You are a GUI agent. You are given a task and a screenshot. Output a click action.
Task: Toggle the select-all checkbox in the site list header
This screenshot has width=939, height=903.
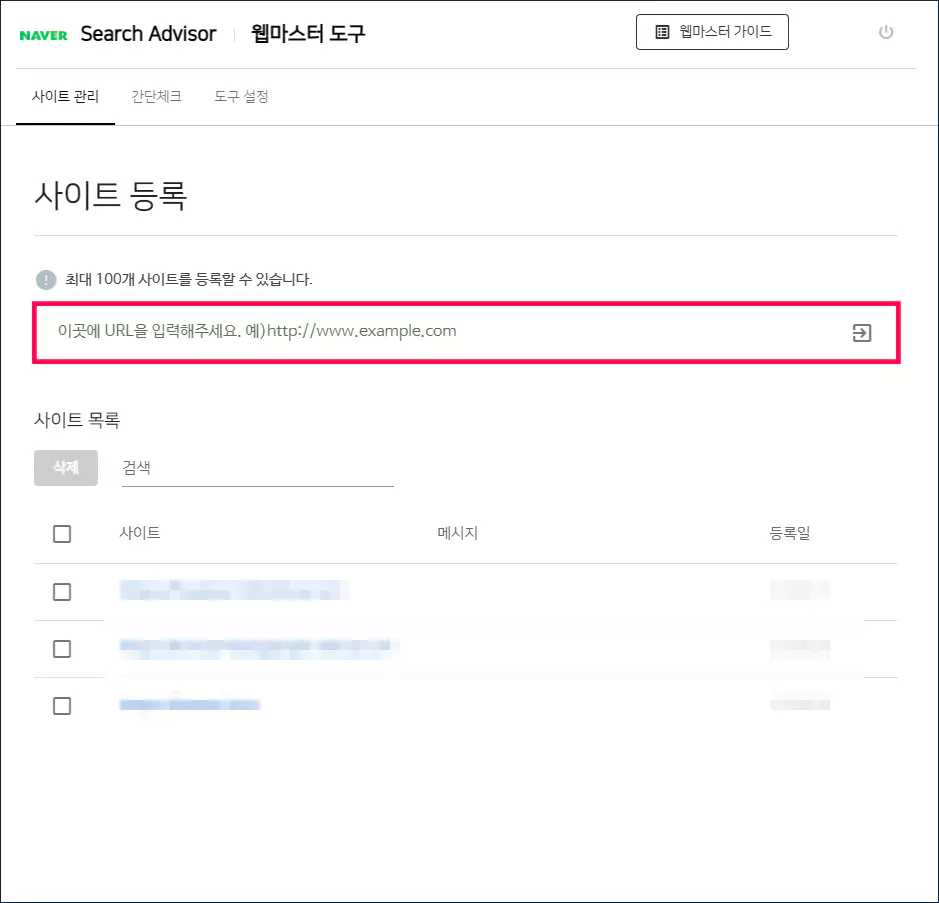[x=62, y=533]
